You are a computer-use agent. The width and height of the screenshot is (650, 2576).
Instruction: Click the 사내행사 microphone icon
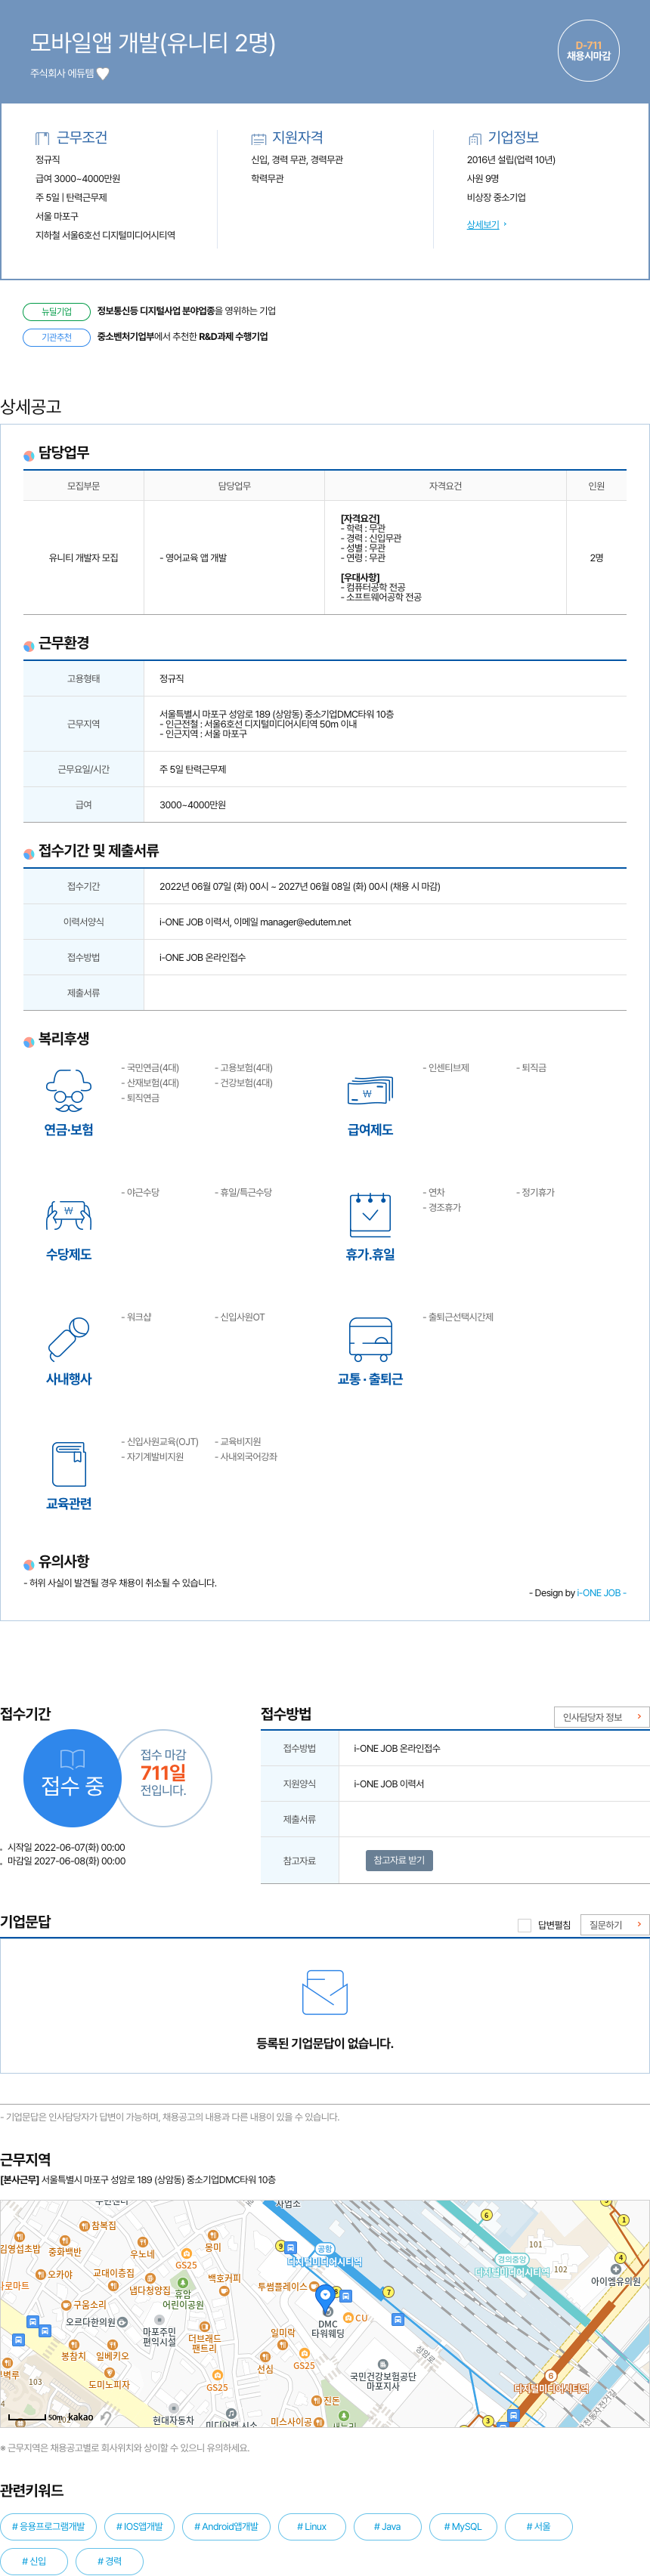coord(68,1339)
